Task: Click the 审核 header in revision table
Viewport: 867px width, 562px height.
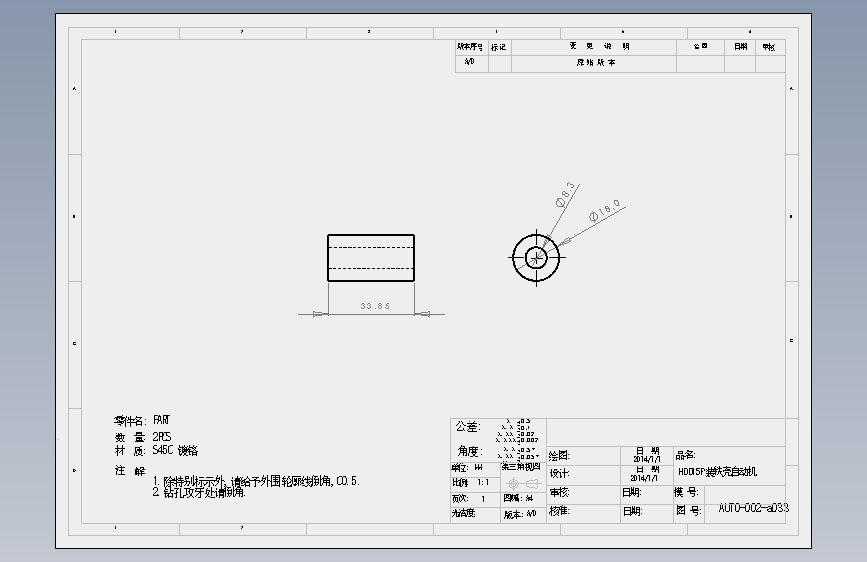Action: (769, 47)
